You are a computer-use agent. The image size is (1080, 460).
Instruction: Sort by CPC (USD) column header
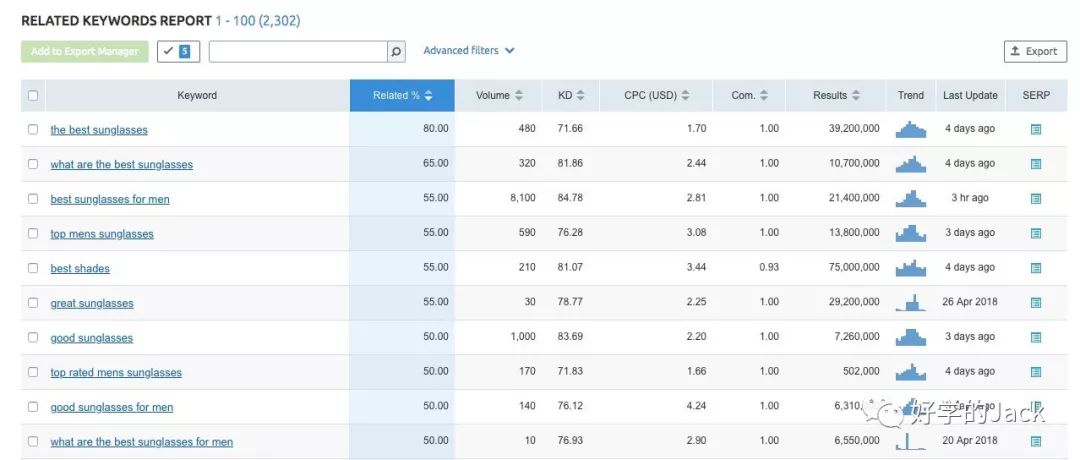click(x=656, y=96)
